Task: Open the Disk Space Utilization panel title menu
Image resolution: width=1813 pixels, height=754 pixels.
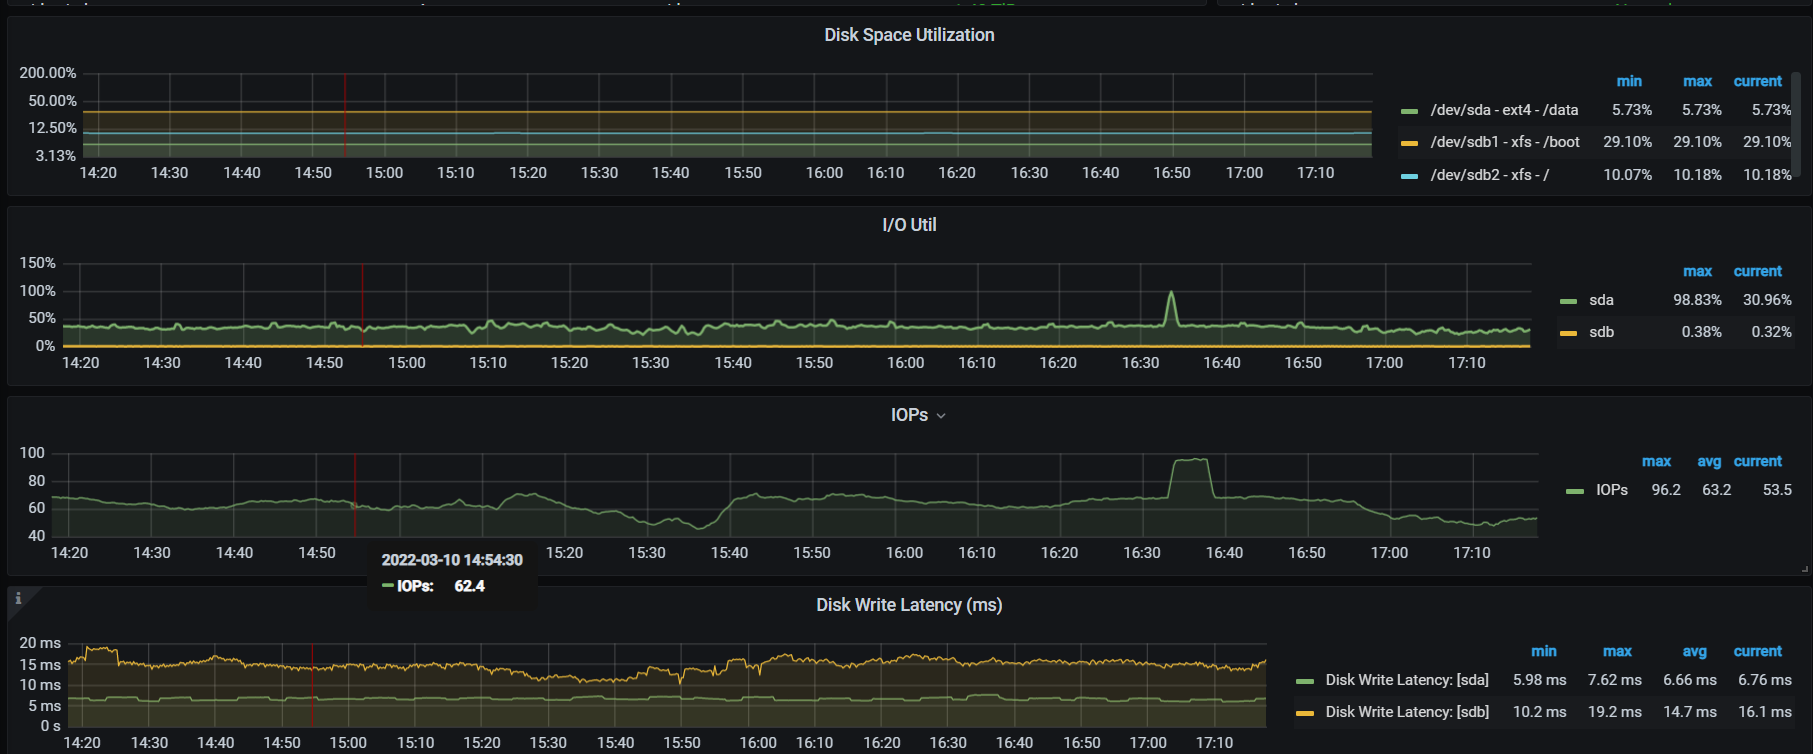Action: pyautogui.click(x=908, y=35)
